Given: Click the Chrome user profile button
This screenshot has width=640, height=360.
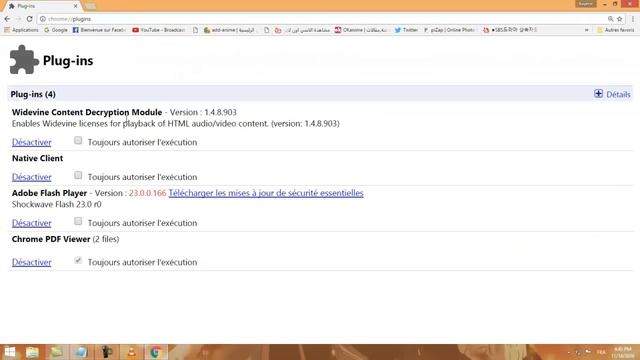Looking at the screenshot, I should [585, 4].
